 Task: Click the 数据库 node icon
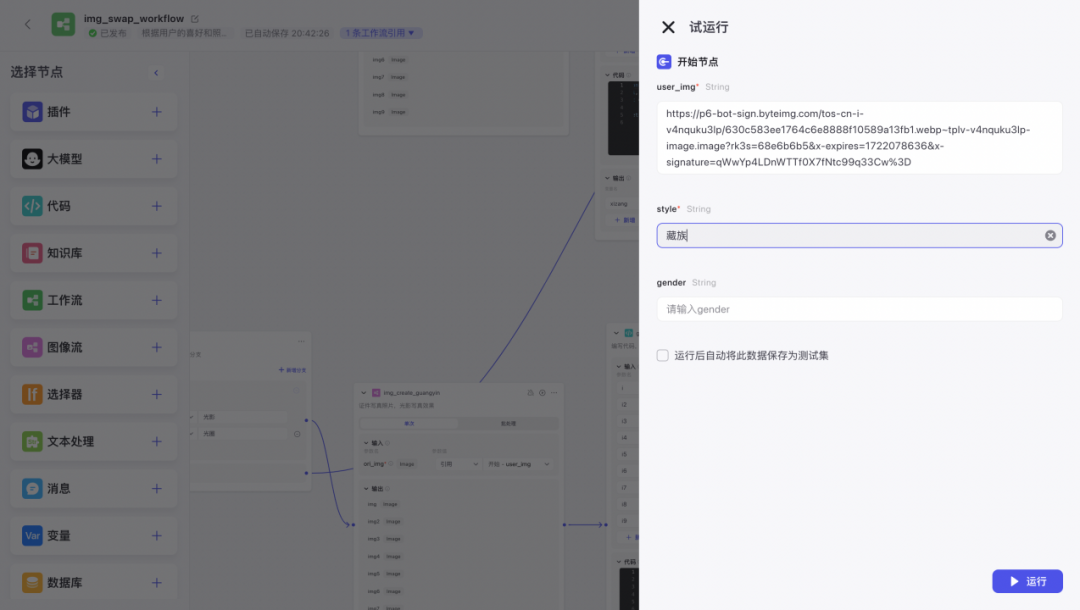click(x=32, y=583)
